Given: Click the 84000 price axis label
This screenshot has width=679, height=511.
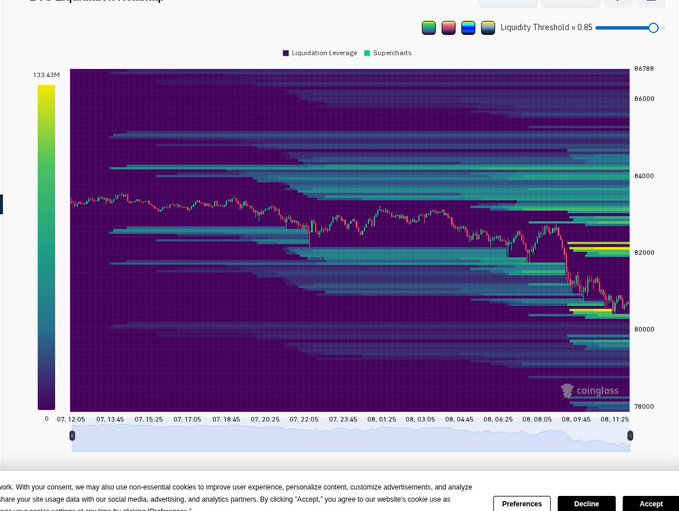Looking at the screenshot, I should point(644,176).
